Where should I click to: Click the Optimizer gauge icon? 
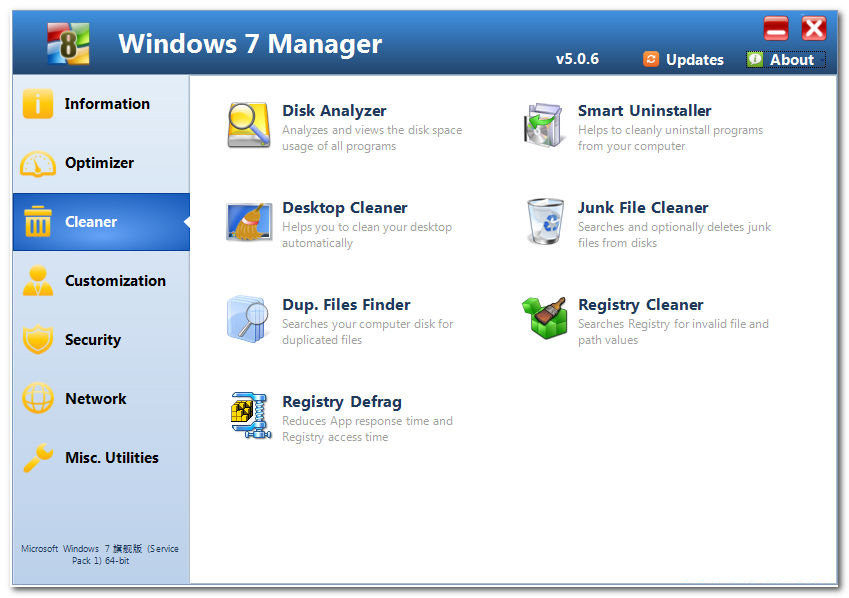tap(37, 163)
